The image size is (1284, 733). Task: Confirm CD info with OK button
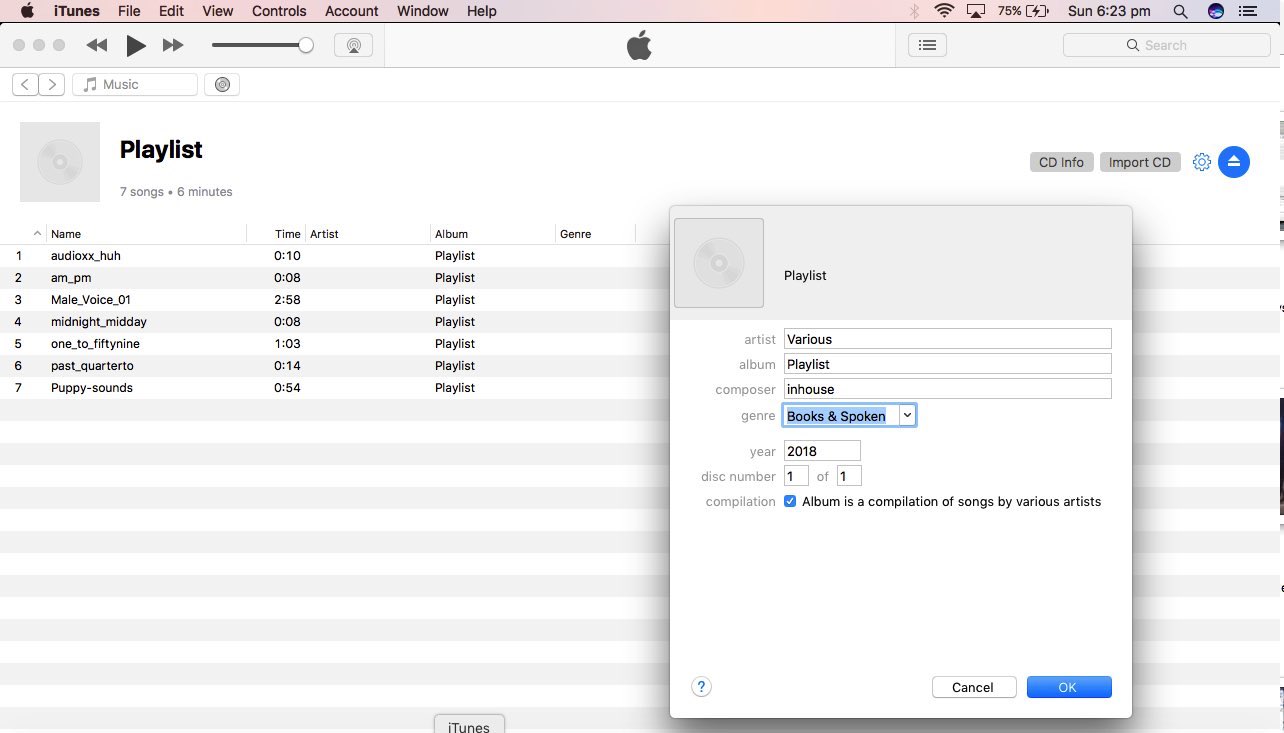coord(1069,687)
